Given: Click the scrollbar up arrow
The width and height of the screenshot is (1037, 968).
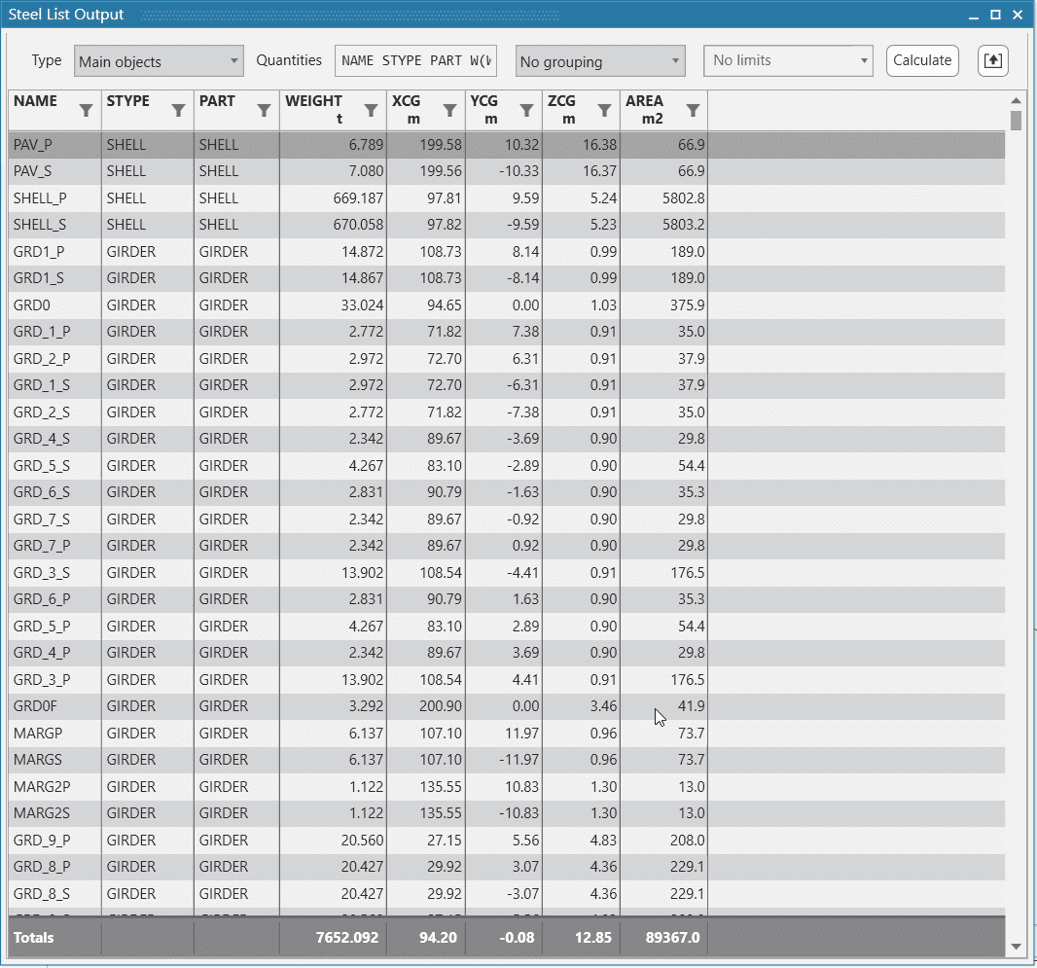Looking at the screenshot, I should 1016,100.
